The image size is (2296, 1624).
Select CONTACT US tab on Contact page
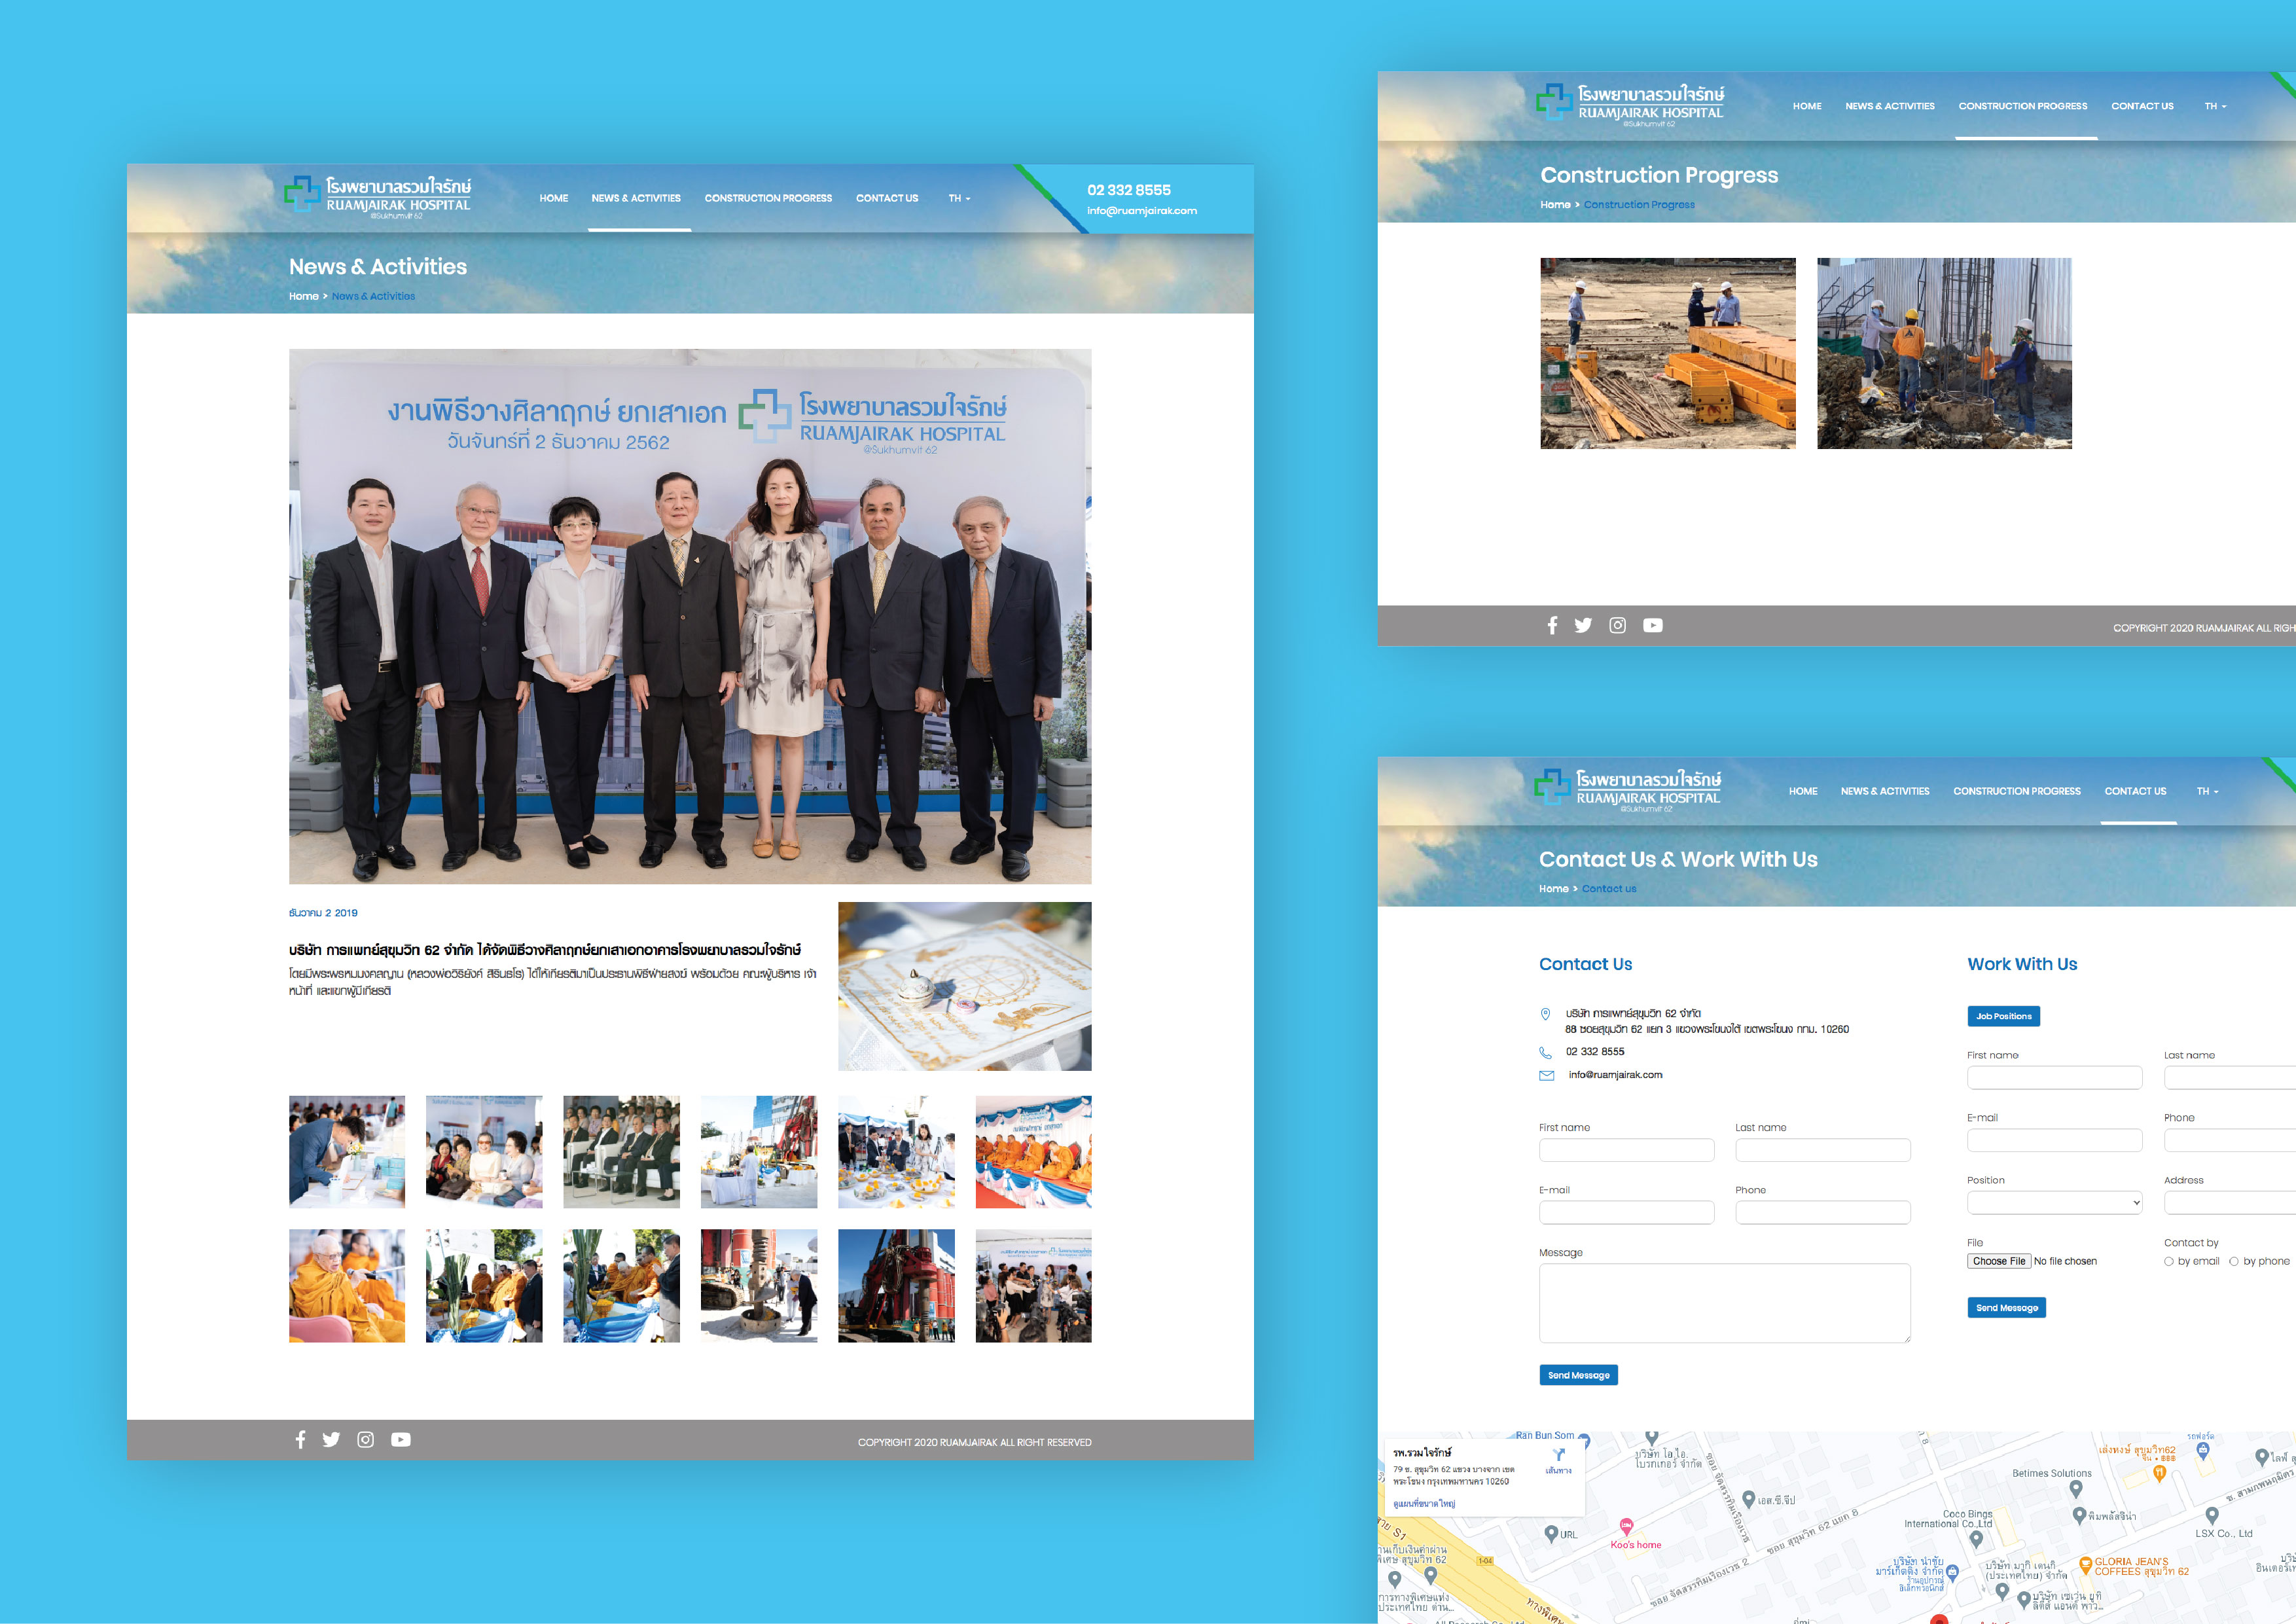click(2135, 791)
